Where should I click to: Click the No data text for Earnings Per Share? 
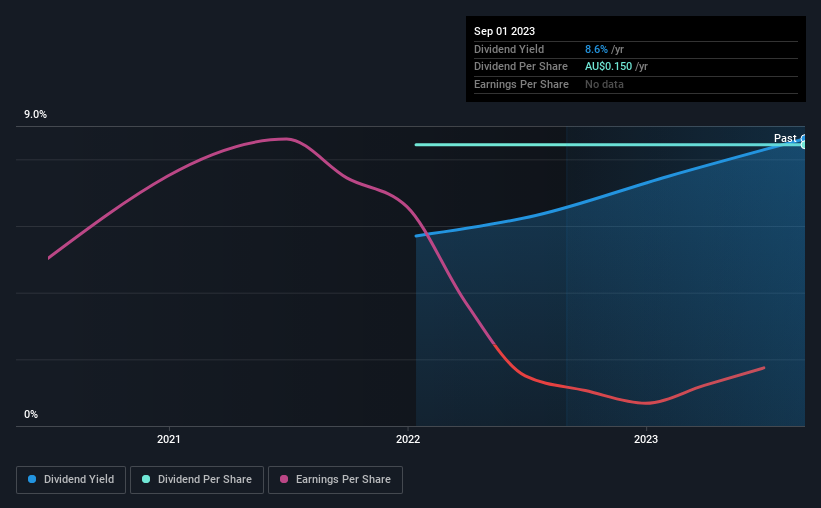tap(604, 84)
